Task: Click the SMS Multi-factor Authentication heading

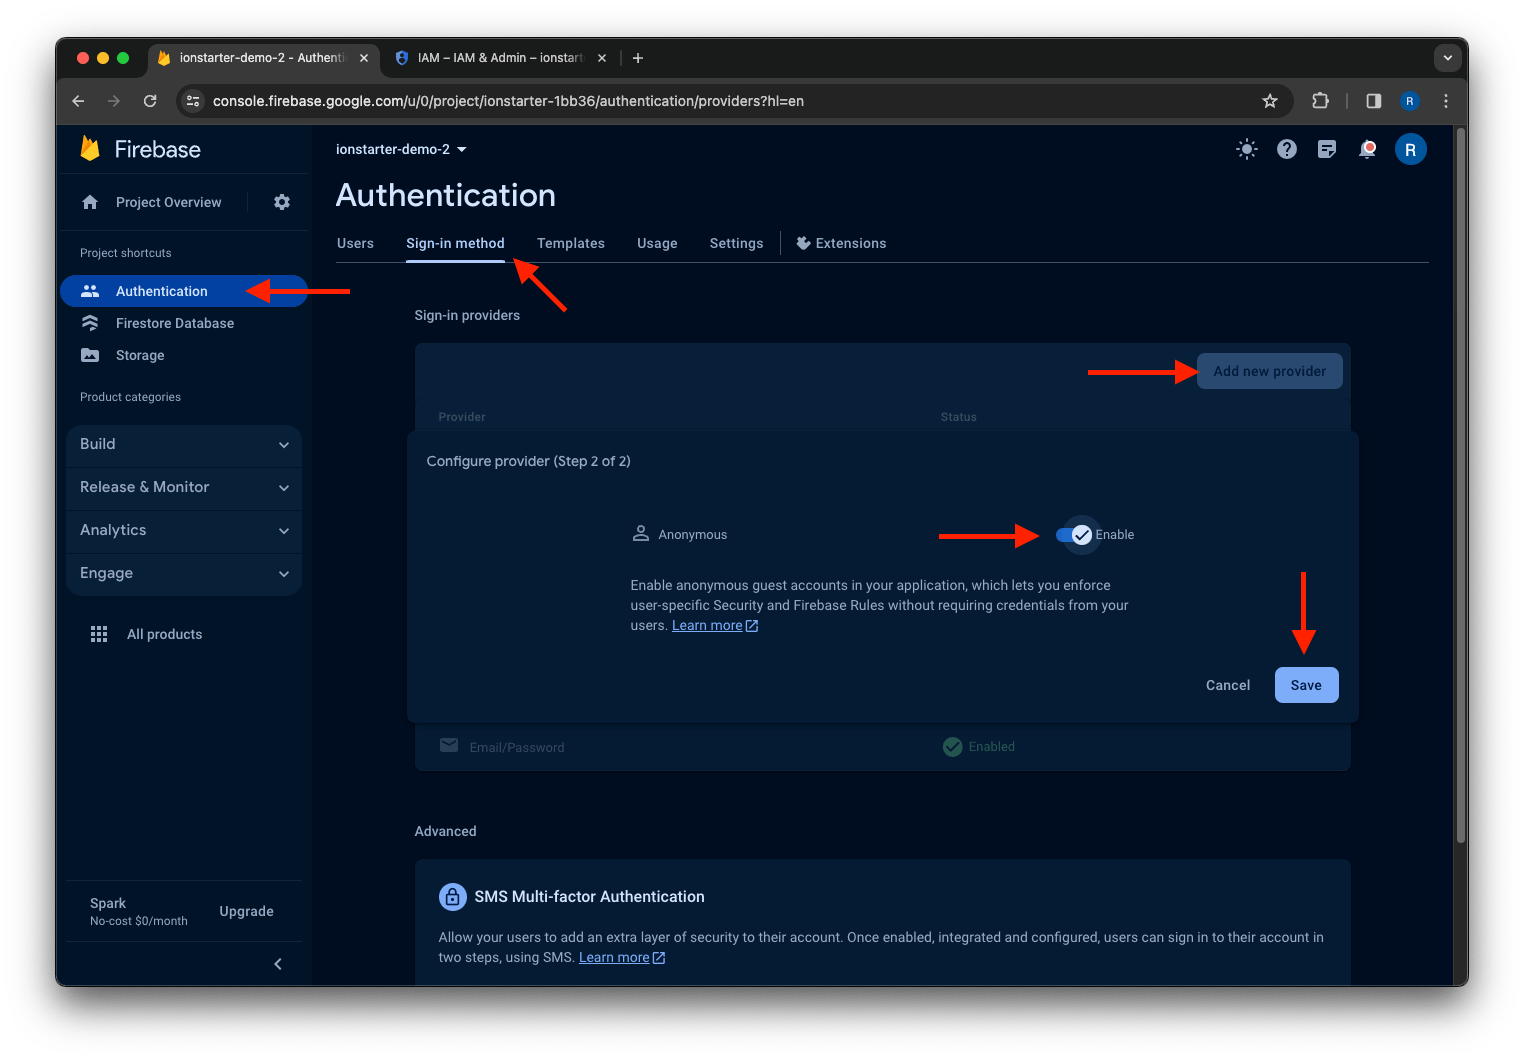Action: click(589, 897)
